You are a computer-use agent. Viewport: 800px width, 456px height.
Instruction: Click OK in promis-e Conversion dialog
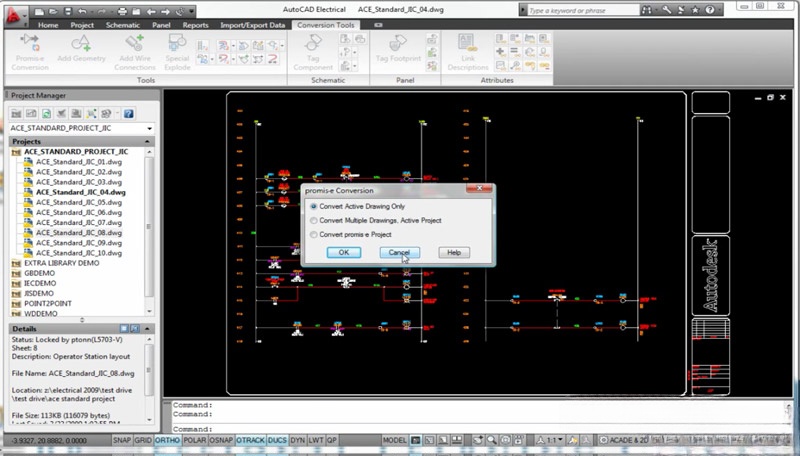344,252
